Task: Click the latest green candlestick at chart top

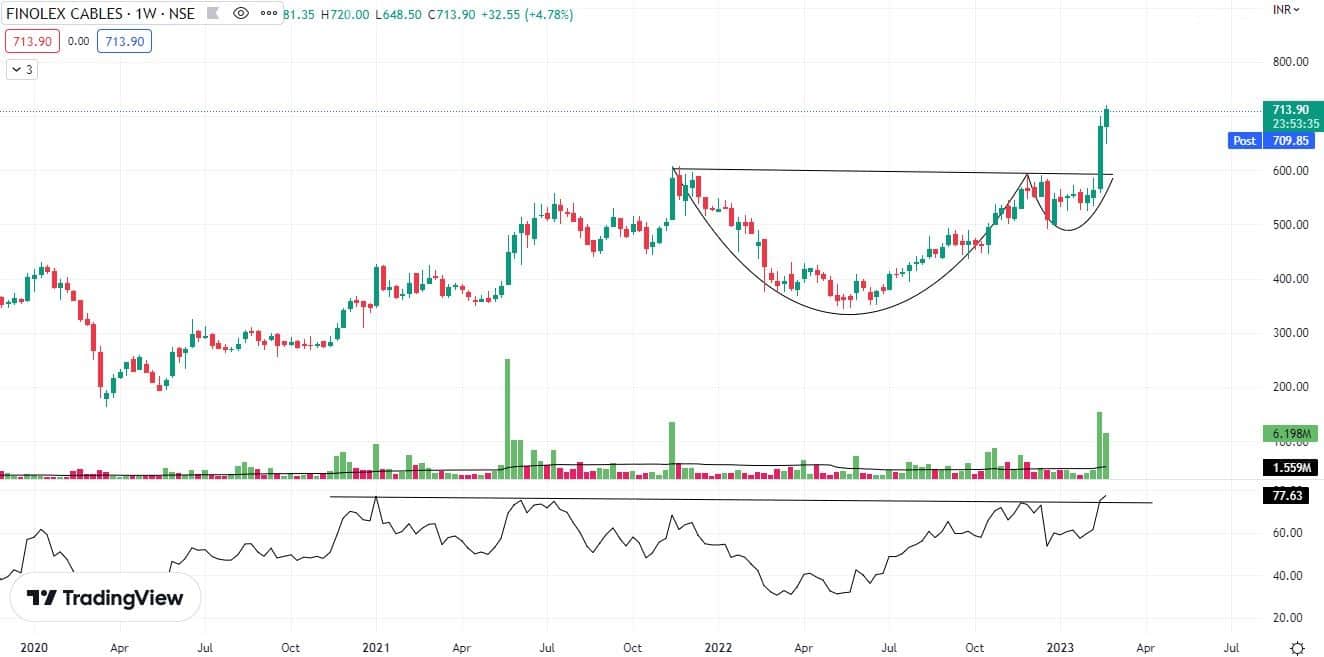Action: click(1107, 118)
